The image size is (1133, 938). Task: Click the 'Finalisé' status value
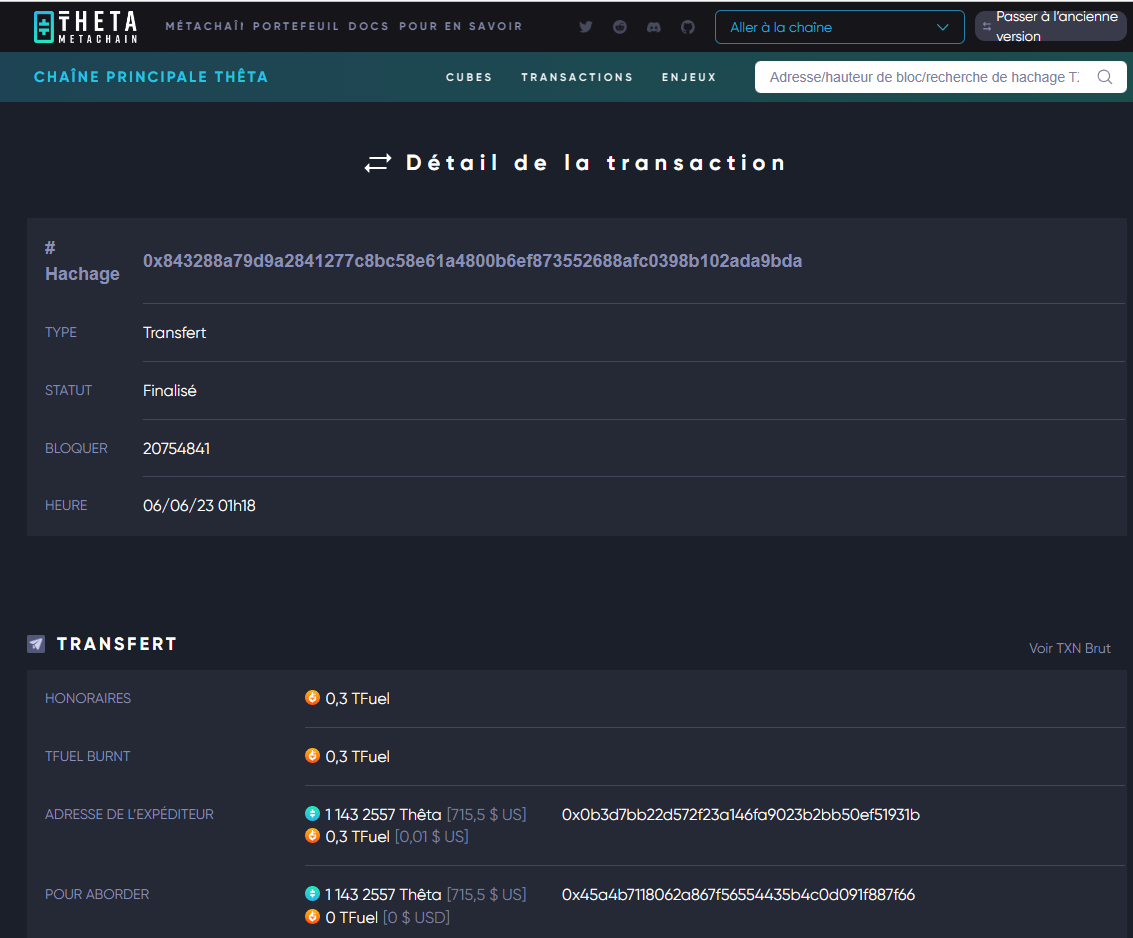point(170,390)
